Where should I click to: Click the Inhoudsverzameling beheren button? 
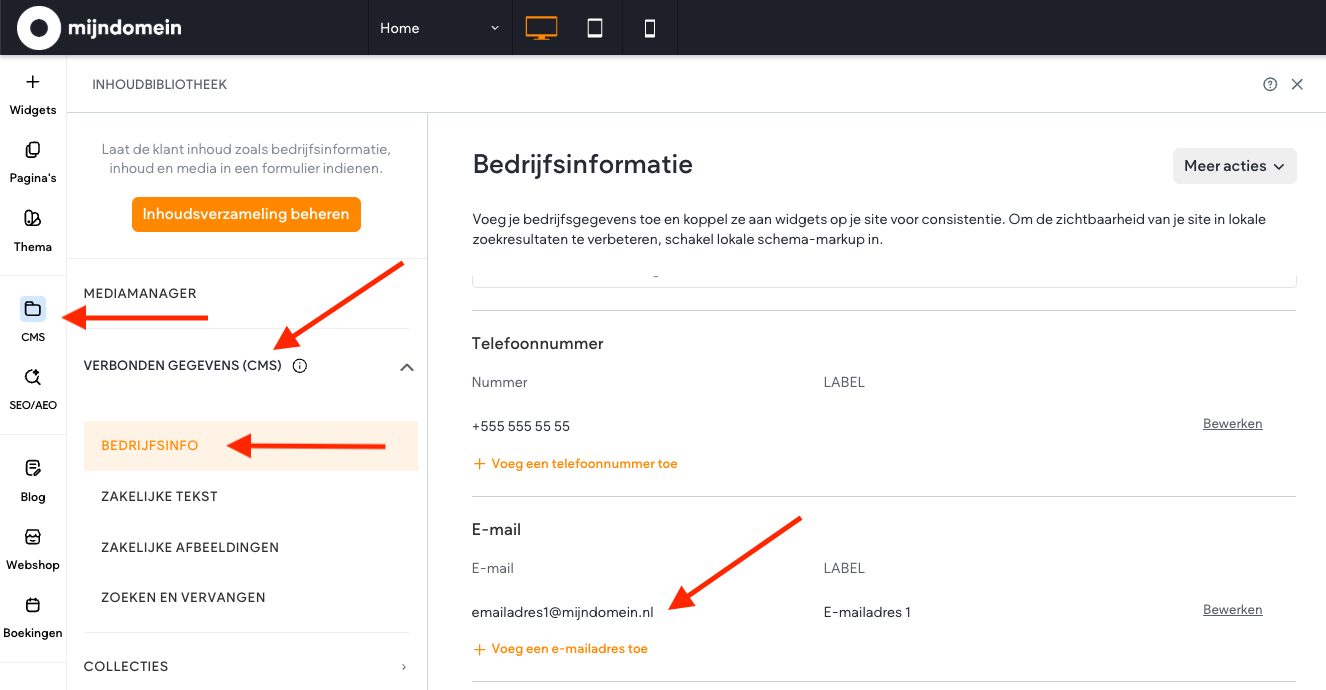[246, 214]
